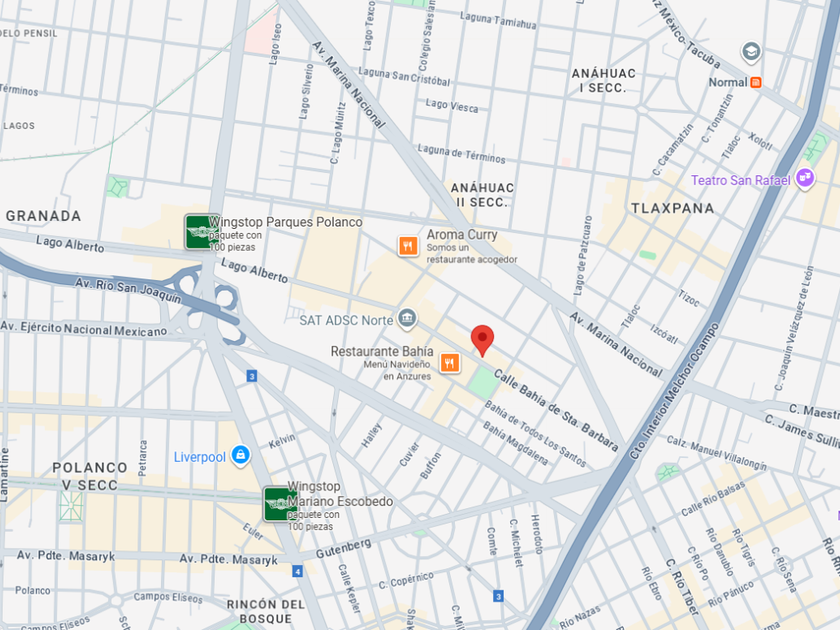Open the Wingstop Mariano Escobedo logo marker

pyautogui.click(x=281, y=504)
